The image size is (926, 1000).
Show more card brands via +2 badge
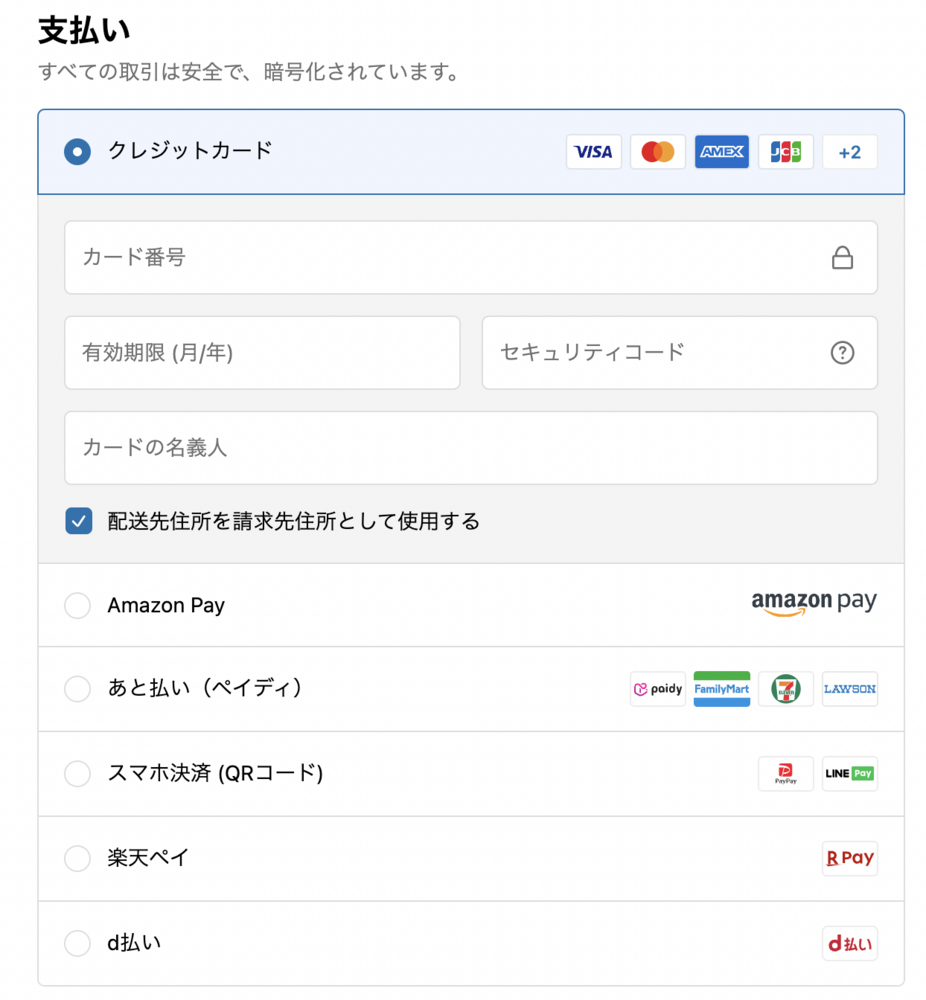click(x=850, y=152)
